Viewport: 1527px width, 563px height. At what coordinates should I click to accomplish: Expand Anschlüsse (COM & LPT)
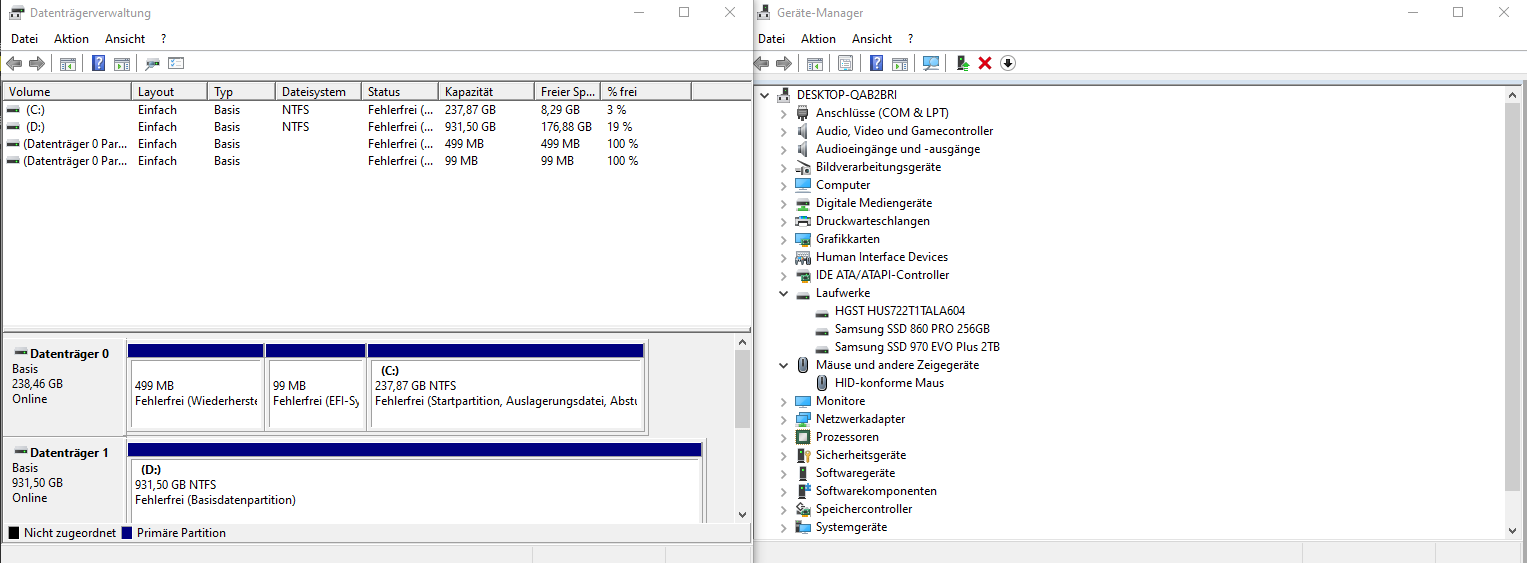tap(784, 113)
